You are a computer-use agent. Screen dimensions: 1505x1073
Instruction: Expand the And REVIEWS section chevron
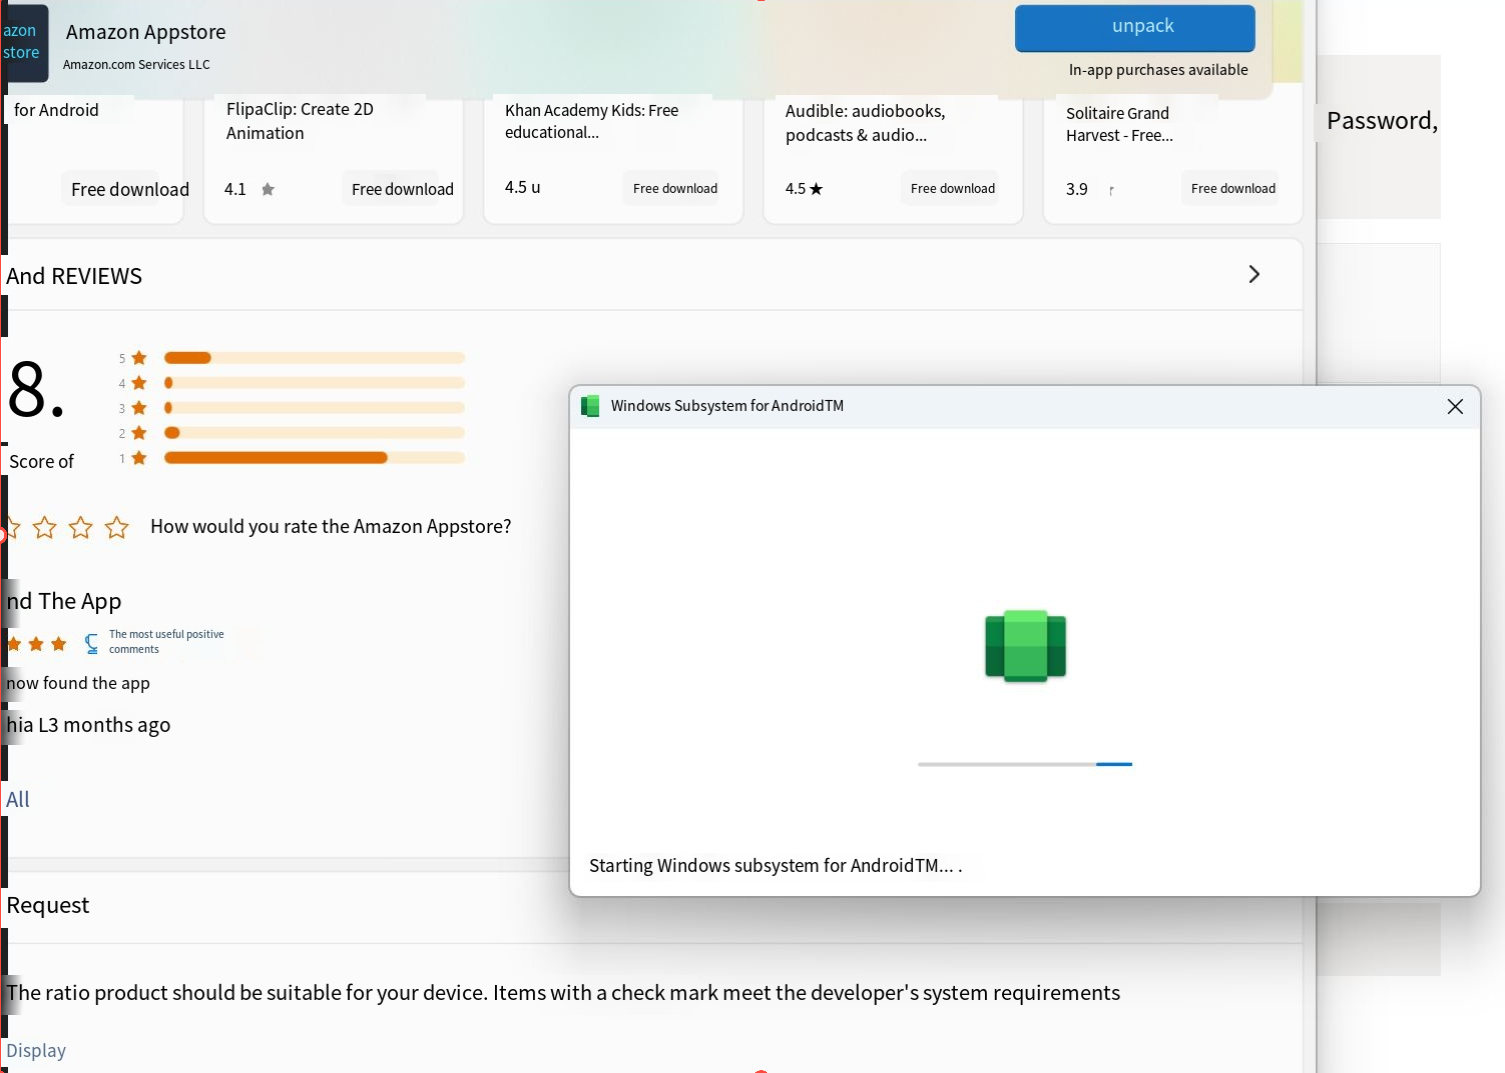tap(1254, 274)
